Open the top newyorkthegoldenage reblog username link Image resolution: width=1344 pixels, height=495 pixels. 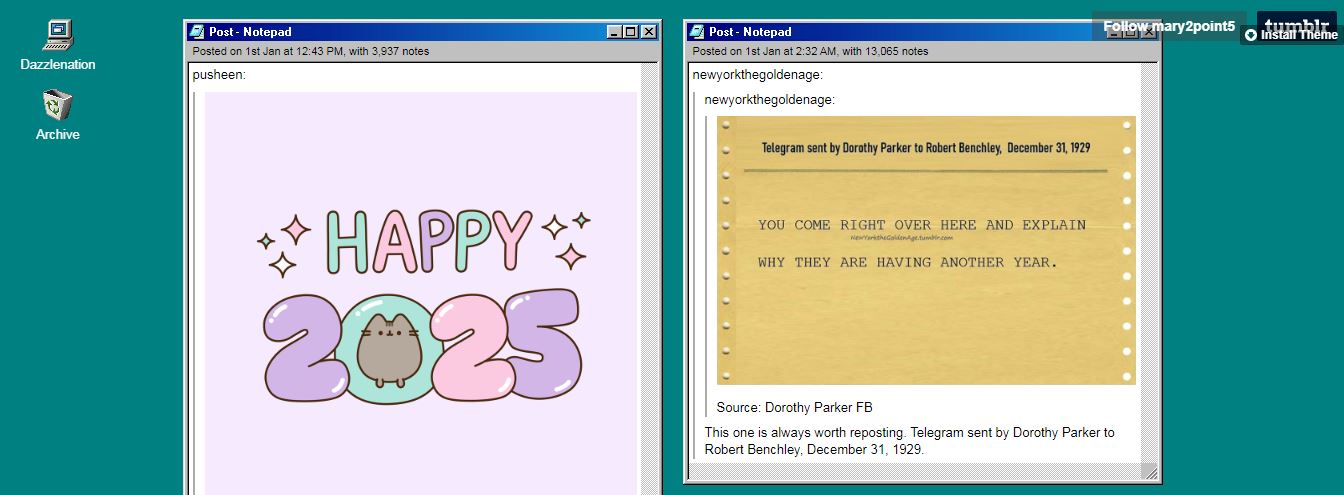click(x=757, y=75)
